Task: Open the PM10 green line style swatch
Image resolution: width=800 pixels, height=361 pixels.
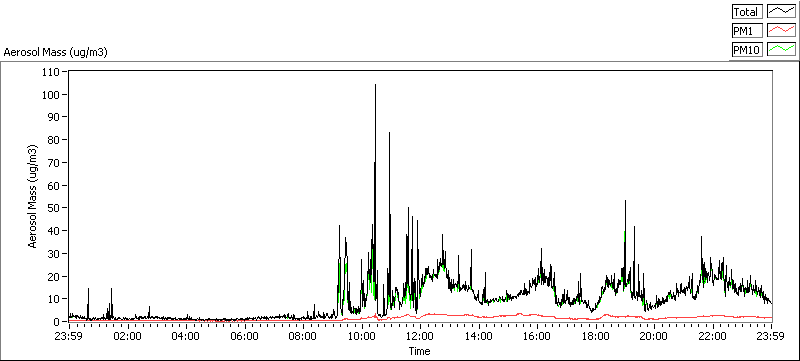Action: 781,49
